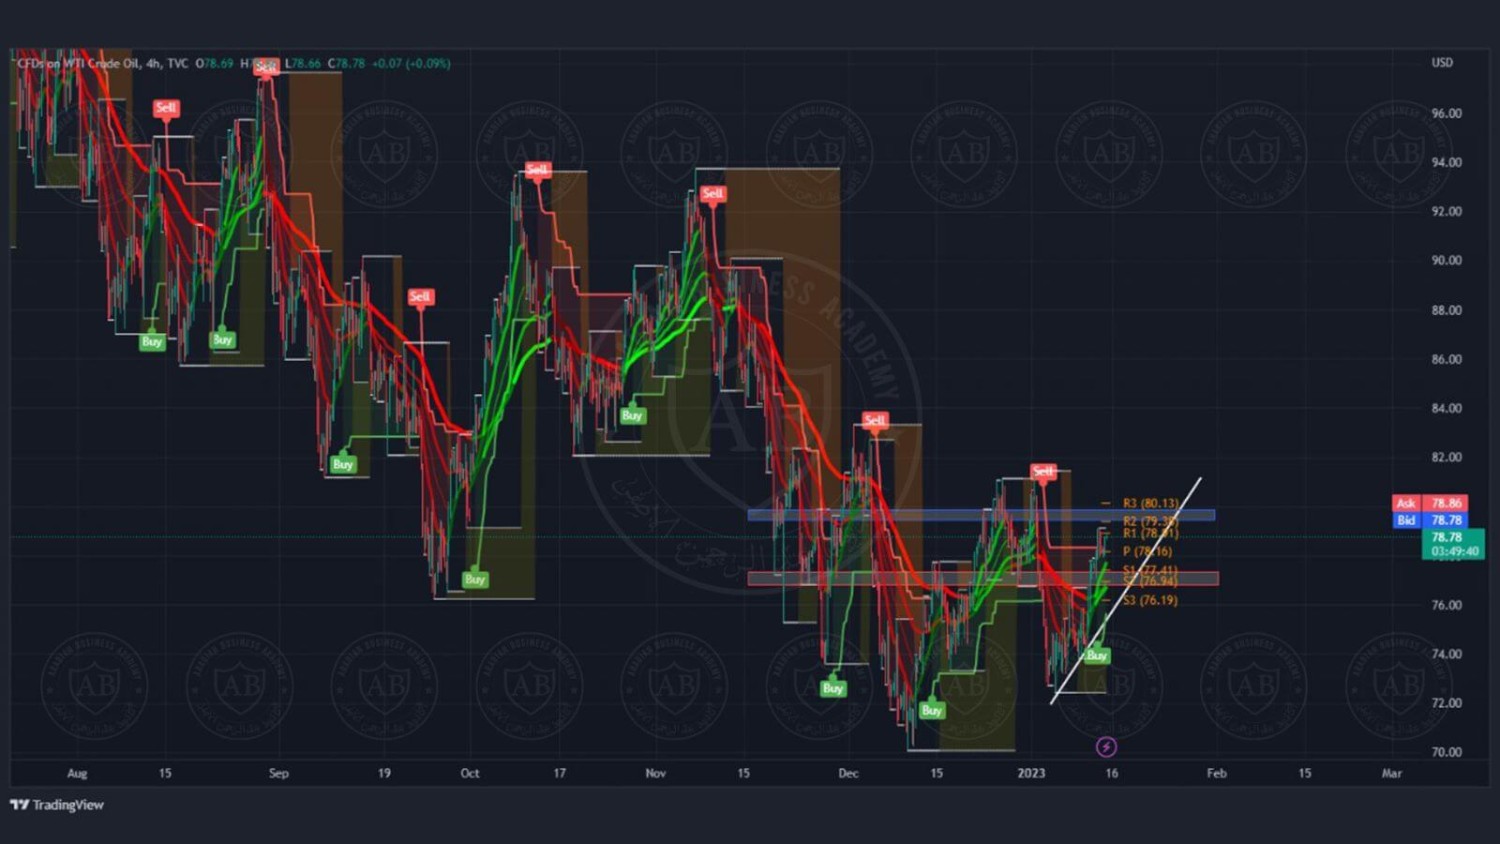Click the Bid 78.78 price label
The height and width of the screenshot is (844, 1500).
coord(1430,520)
